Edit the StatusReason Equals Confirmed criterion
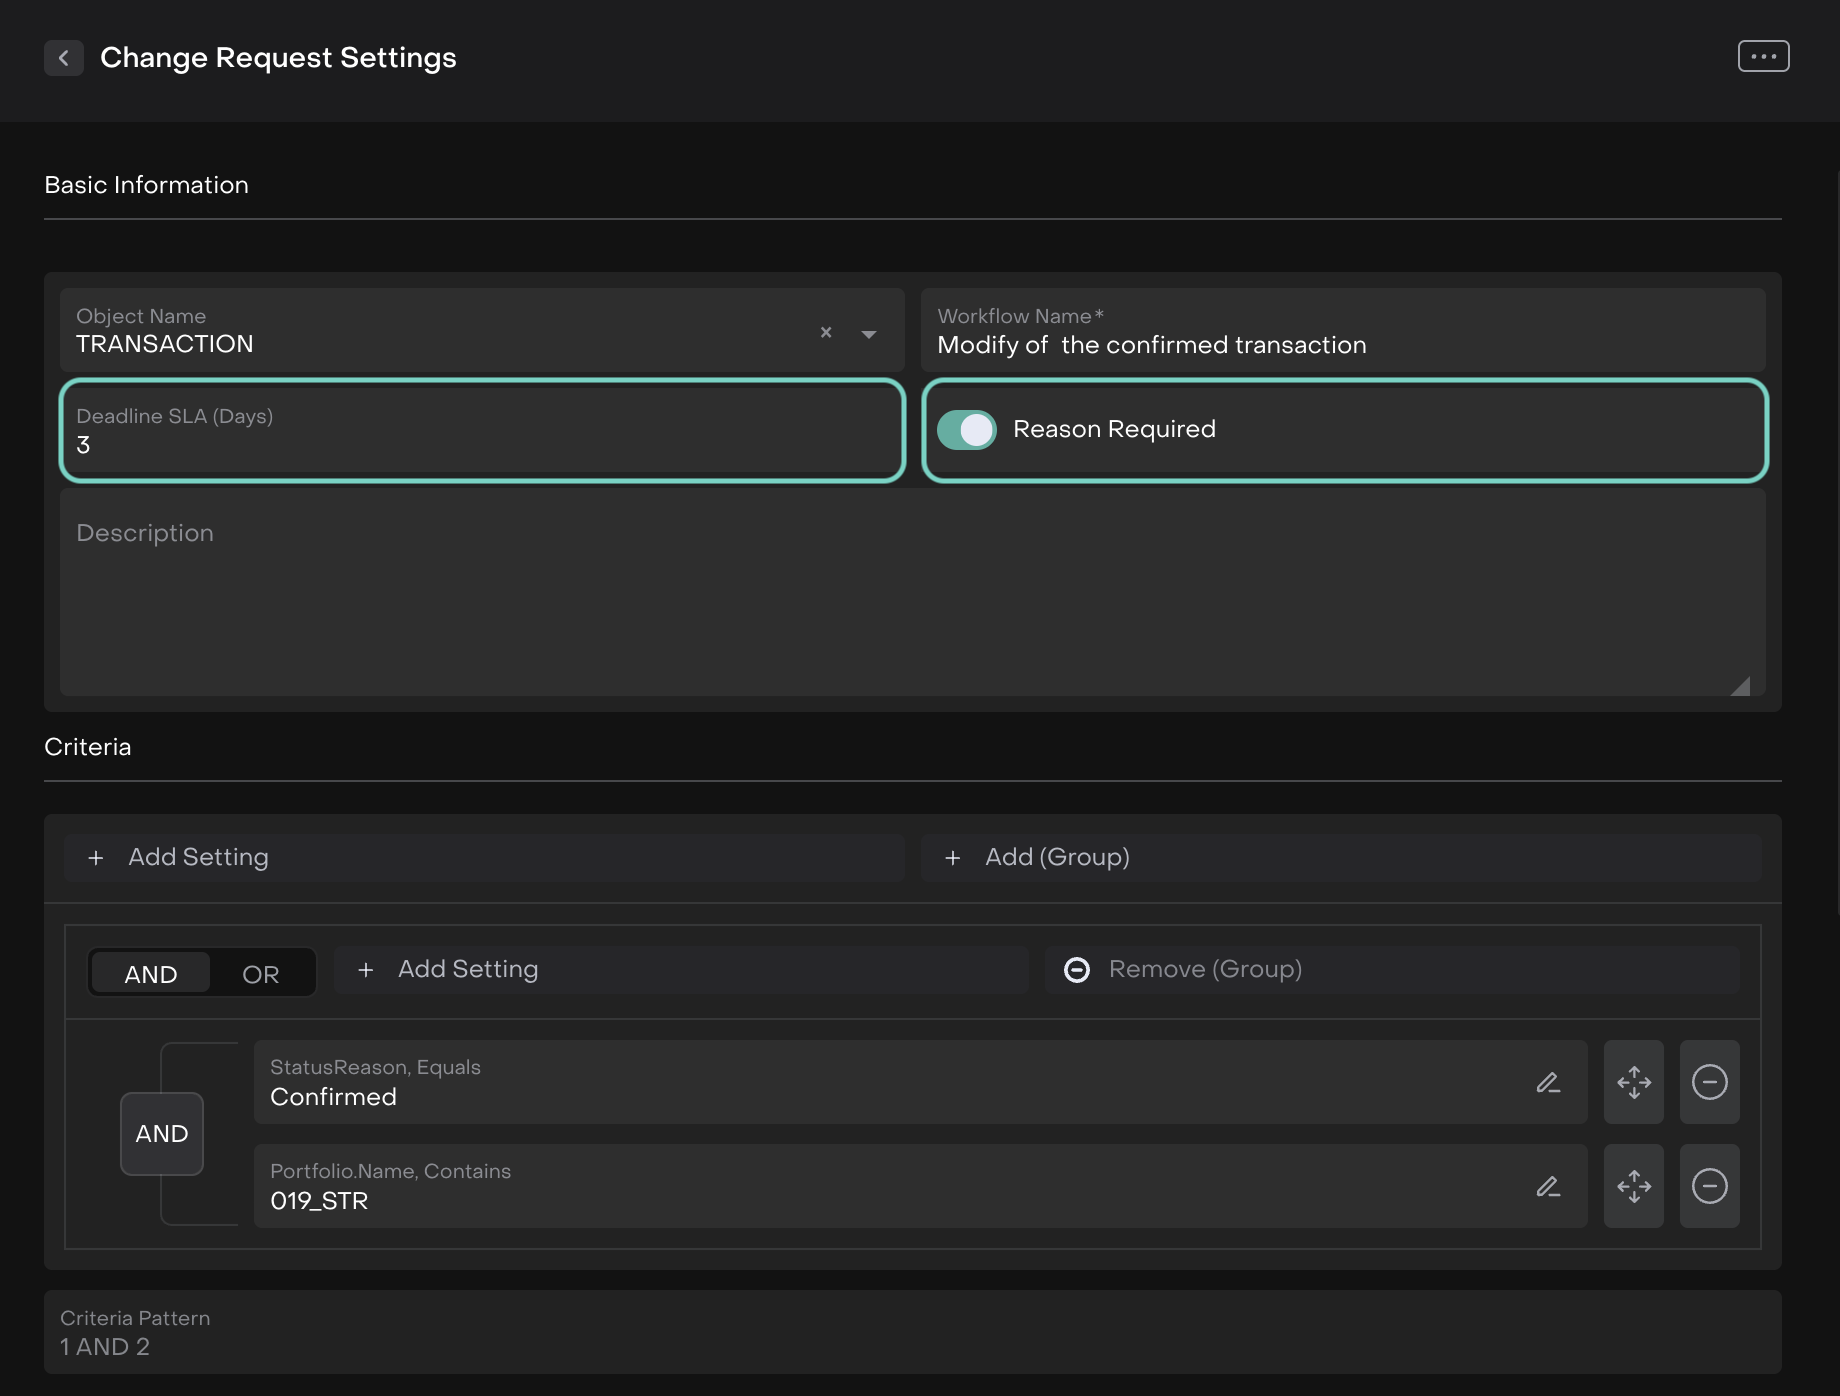 coord(1548,1082)
